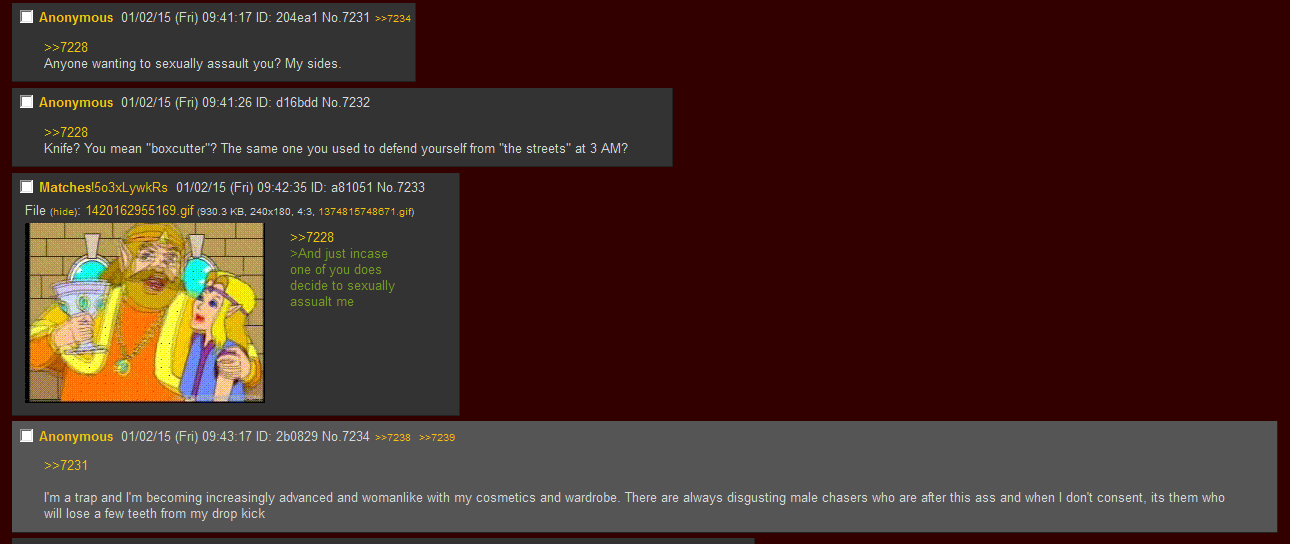This screenshot has height=544, width=1290.
Task: Click the >>7228 quote link in Matches post
Action: point(312,237)
